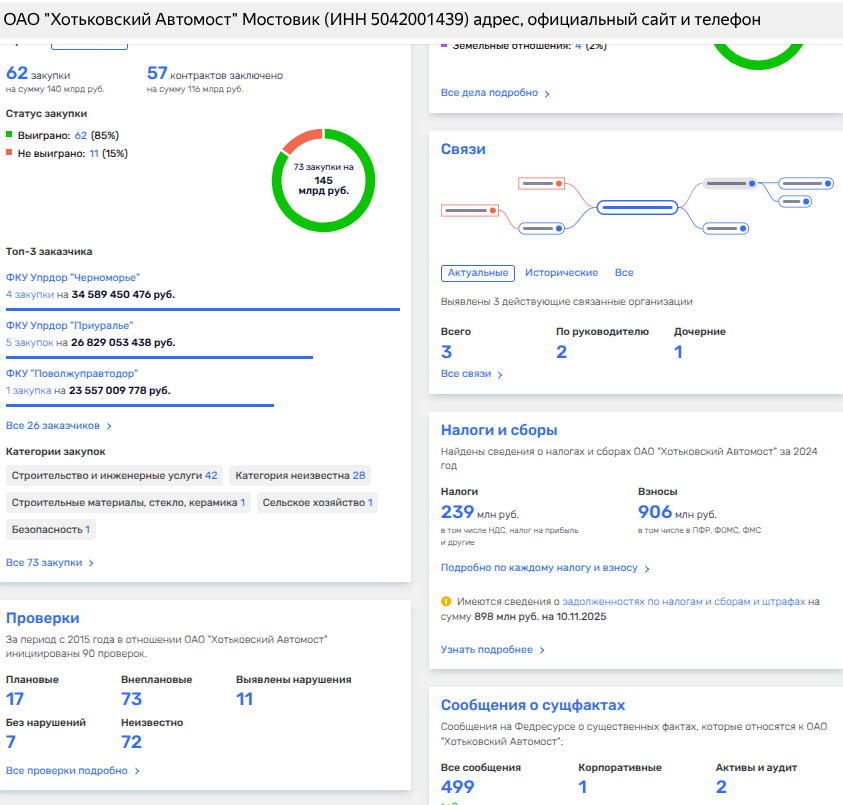This screenshot has height=805, width=843.
Task: Click the central blue node in connections diagram
Action: (637, 208)
